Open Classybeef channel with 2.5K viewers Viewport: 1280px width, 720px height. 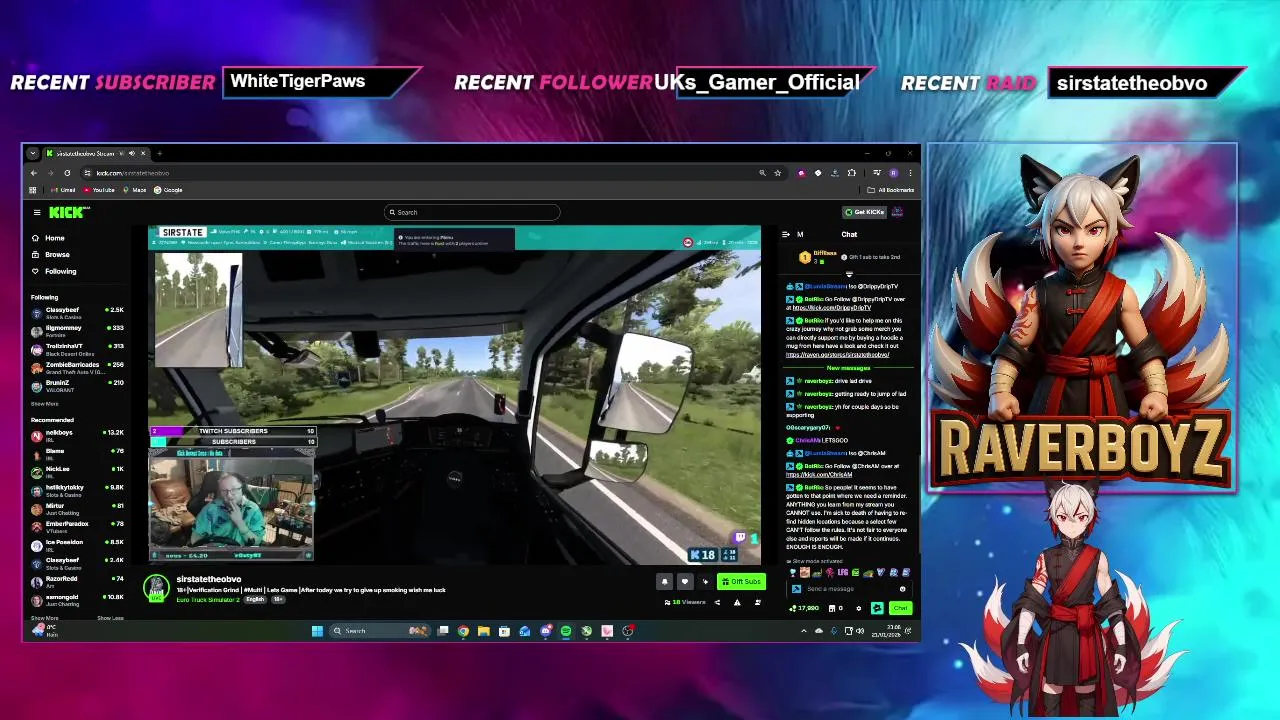pos(78,312)
